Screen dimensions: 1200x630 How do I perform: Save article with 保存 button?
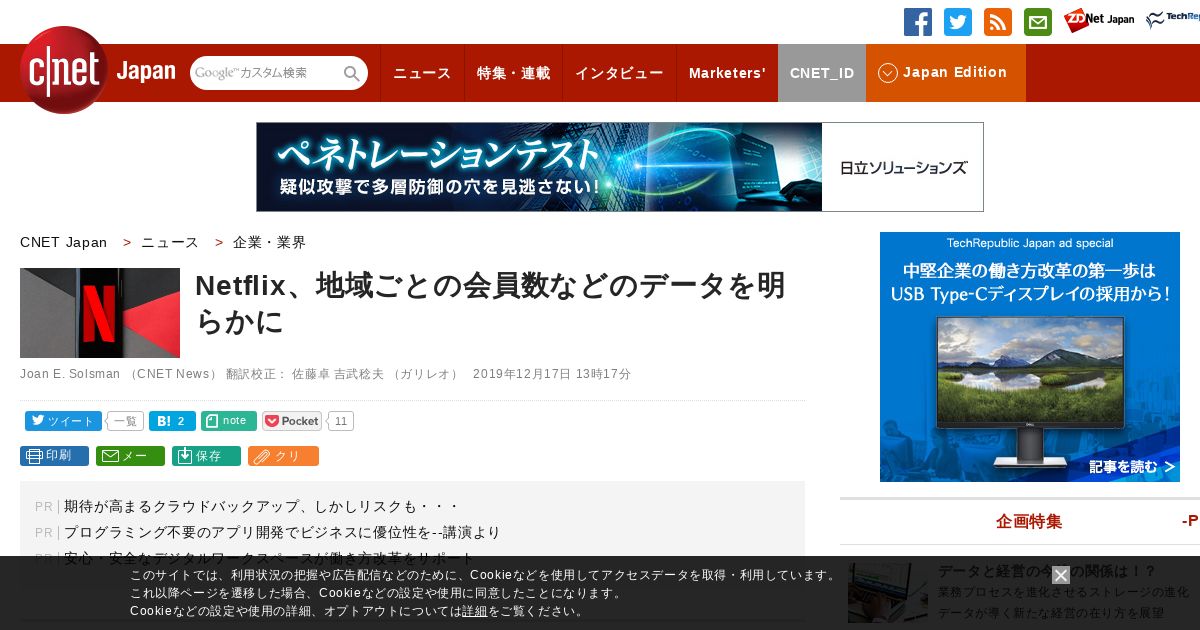(206, 456)
